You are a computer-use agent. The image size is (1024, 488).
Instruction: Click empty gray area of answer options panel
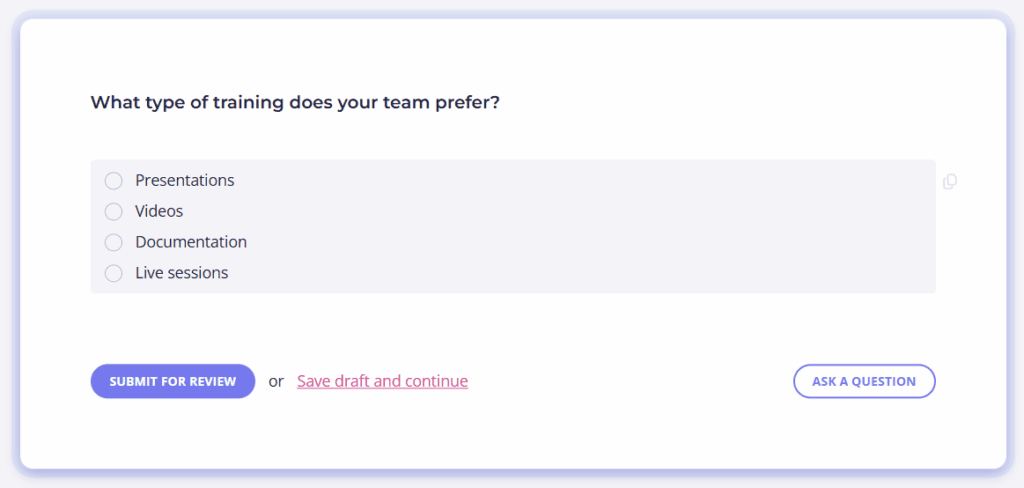588,227
